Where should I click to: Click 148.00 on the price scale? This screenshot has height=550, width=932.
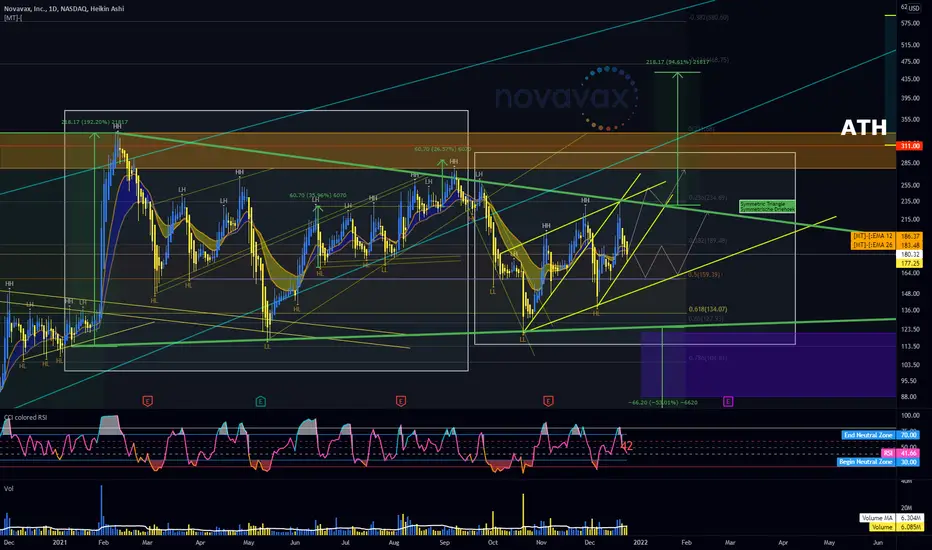click(x=910, y=293)
